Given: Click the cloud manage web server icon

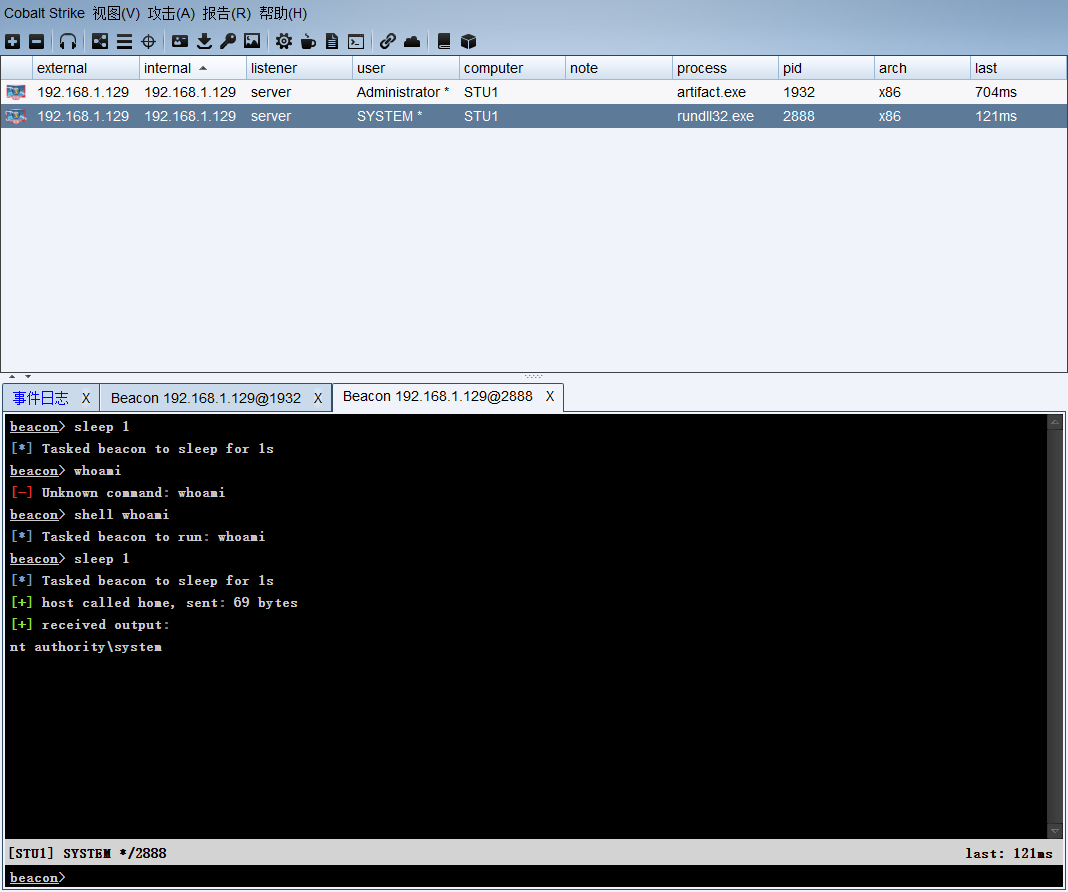Looking at the screenshot, I should coord(412,42).
